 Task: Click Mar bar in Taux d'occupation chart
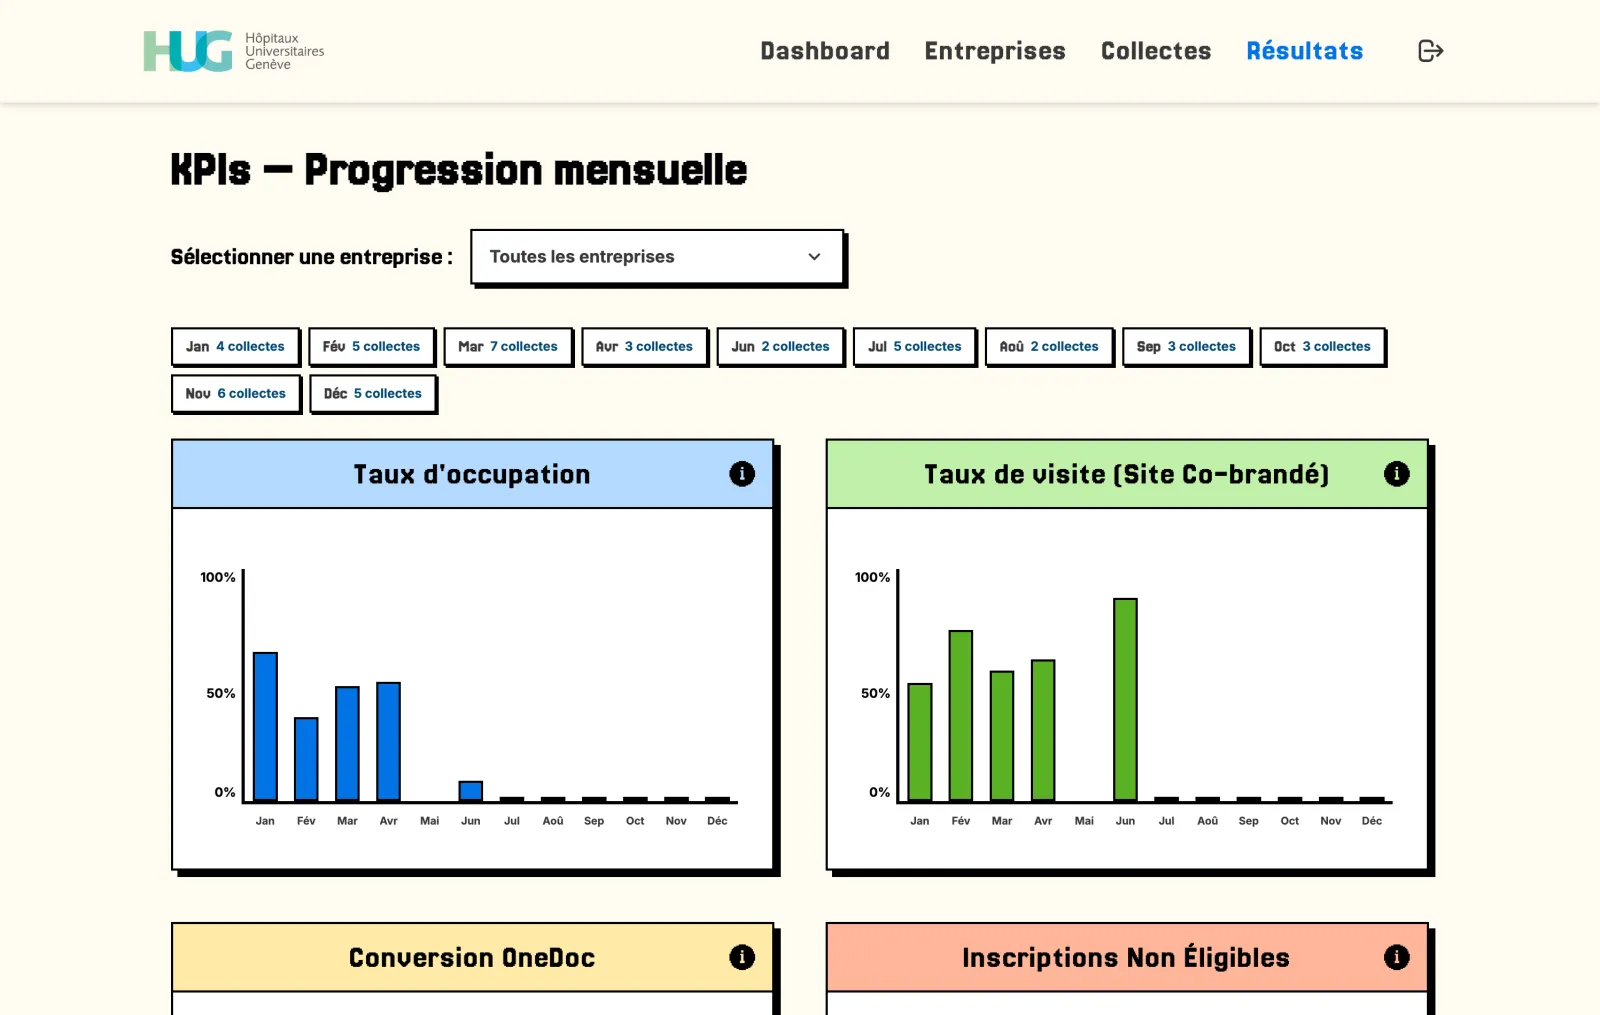tap(347, 744)
